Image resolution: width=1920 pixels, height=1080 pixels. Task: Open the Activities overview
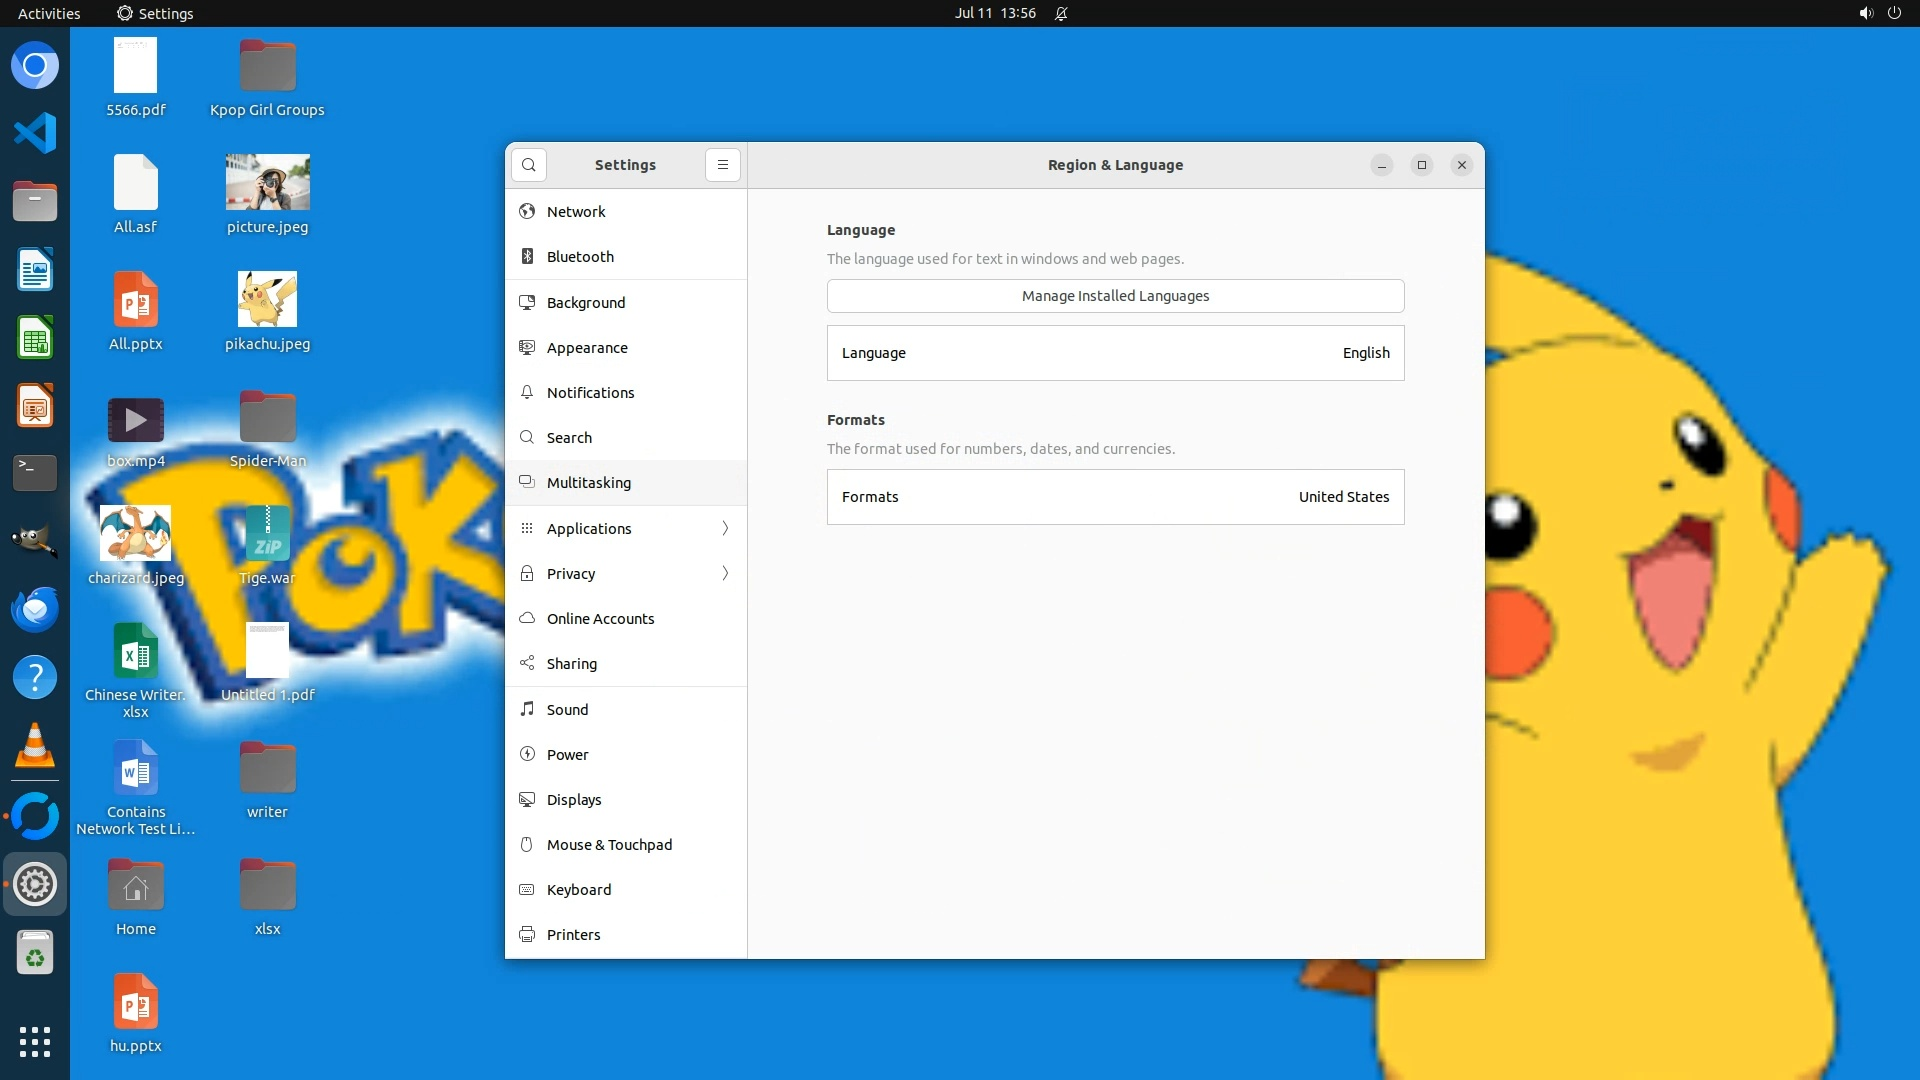(x=49, y=13)
